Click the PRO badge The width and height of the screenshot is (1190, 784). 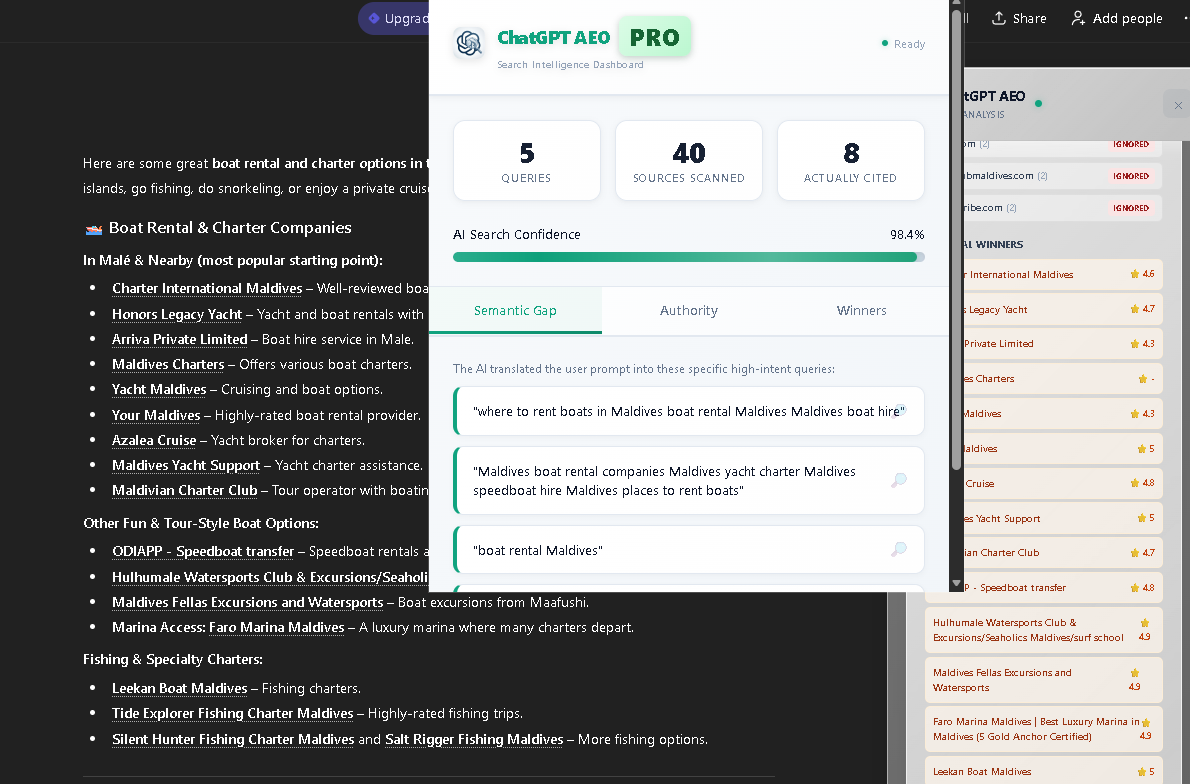[x=655, y=38]
